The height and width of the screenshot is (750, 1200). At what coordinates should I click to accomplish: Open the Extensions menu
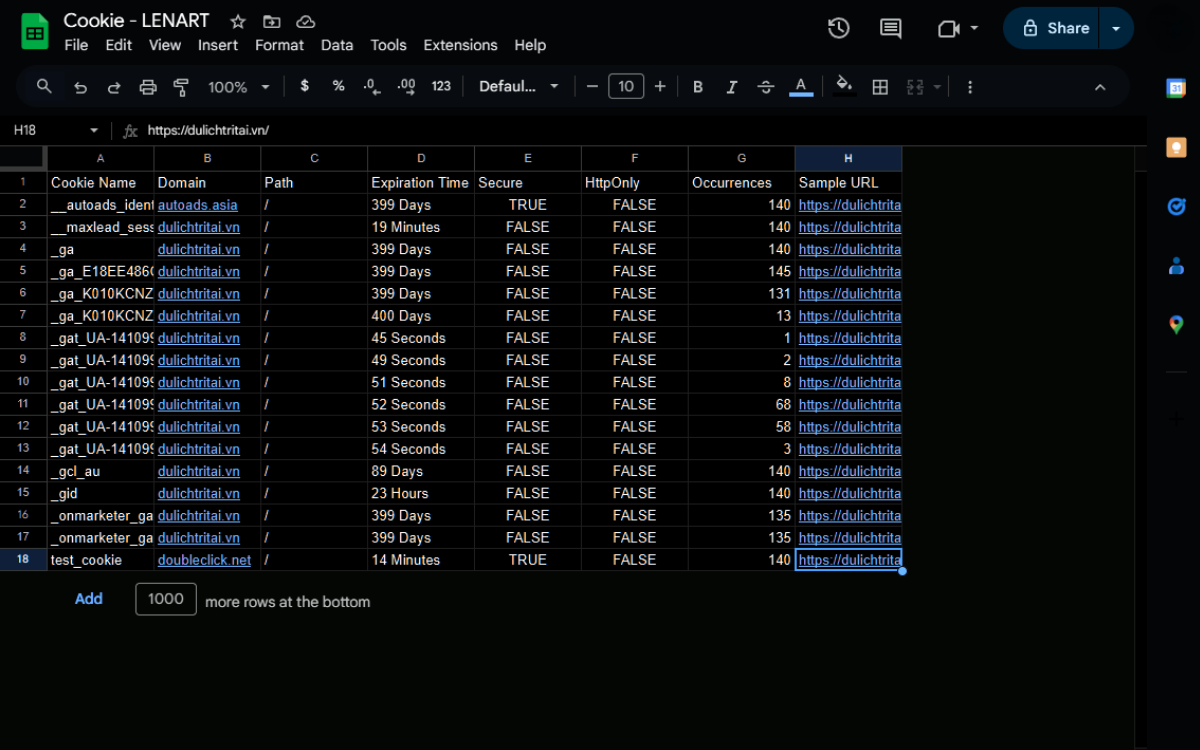click(460, 45)
